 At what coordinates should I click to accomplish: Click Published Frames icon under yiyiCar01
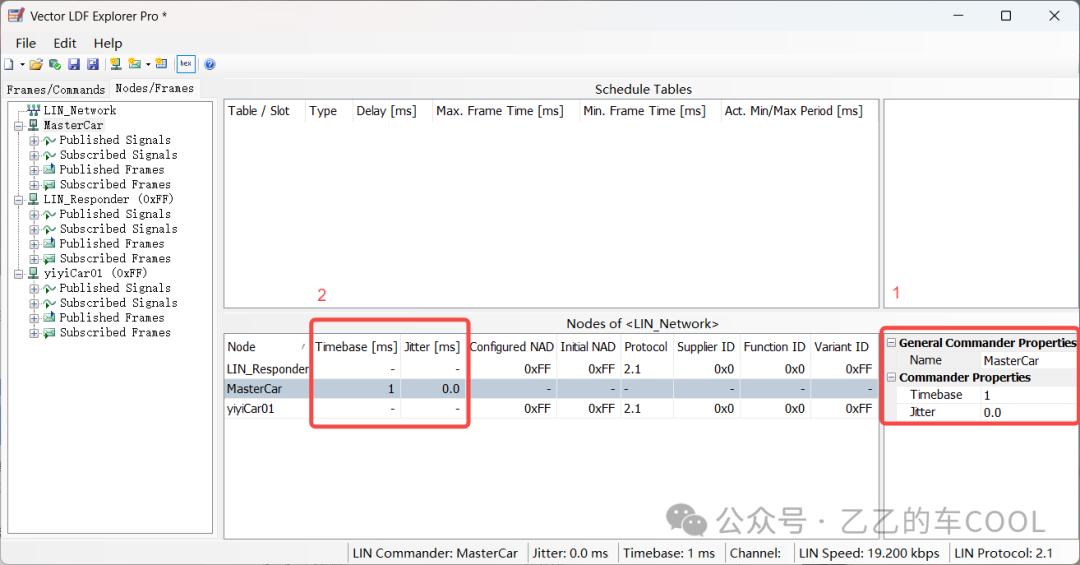coord(49,318)
